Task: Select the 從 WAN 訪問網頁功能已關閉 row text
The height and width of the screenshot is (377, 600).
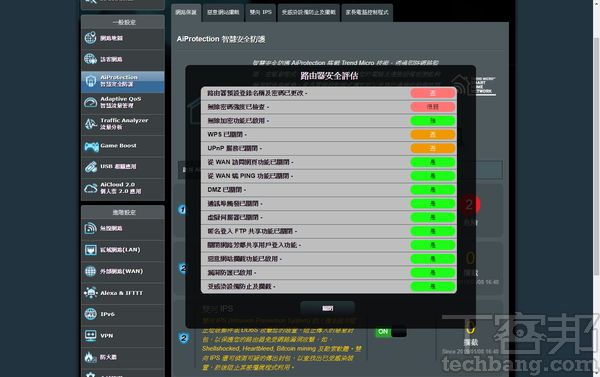Action: click(x=250, y=162)
